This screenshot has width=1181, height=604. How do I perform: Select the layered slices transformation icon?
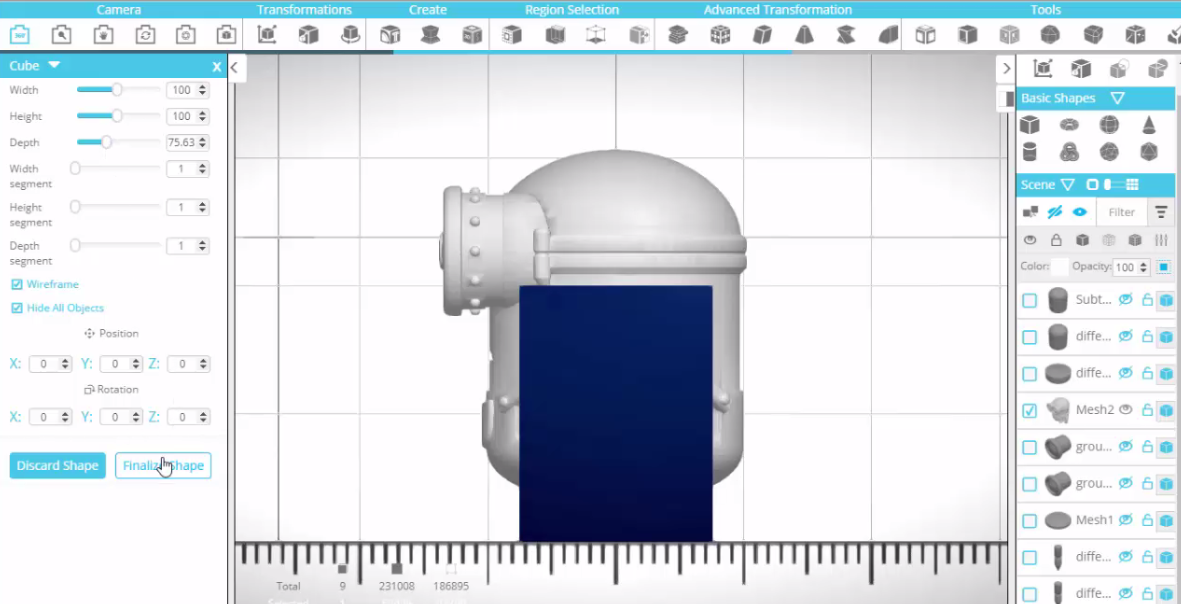click(x=678, y=35)
